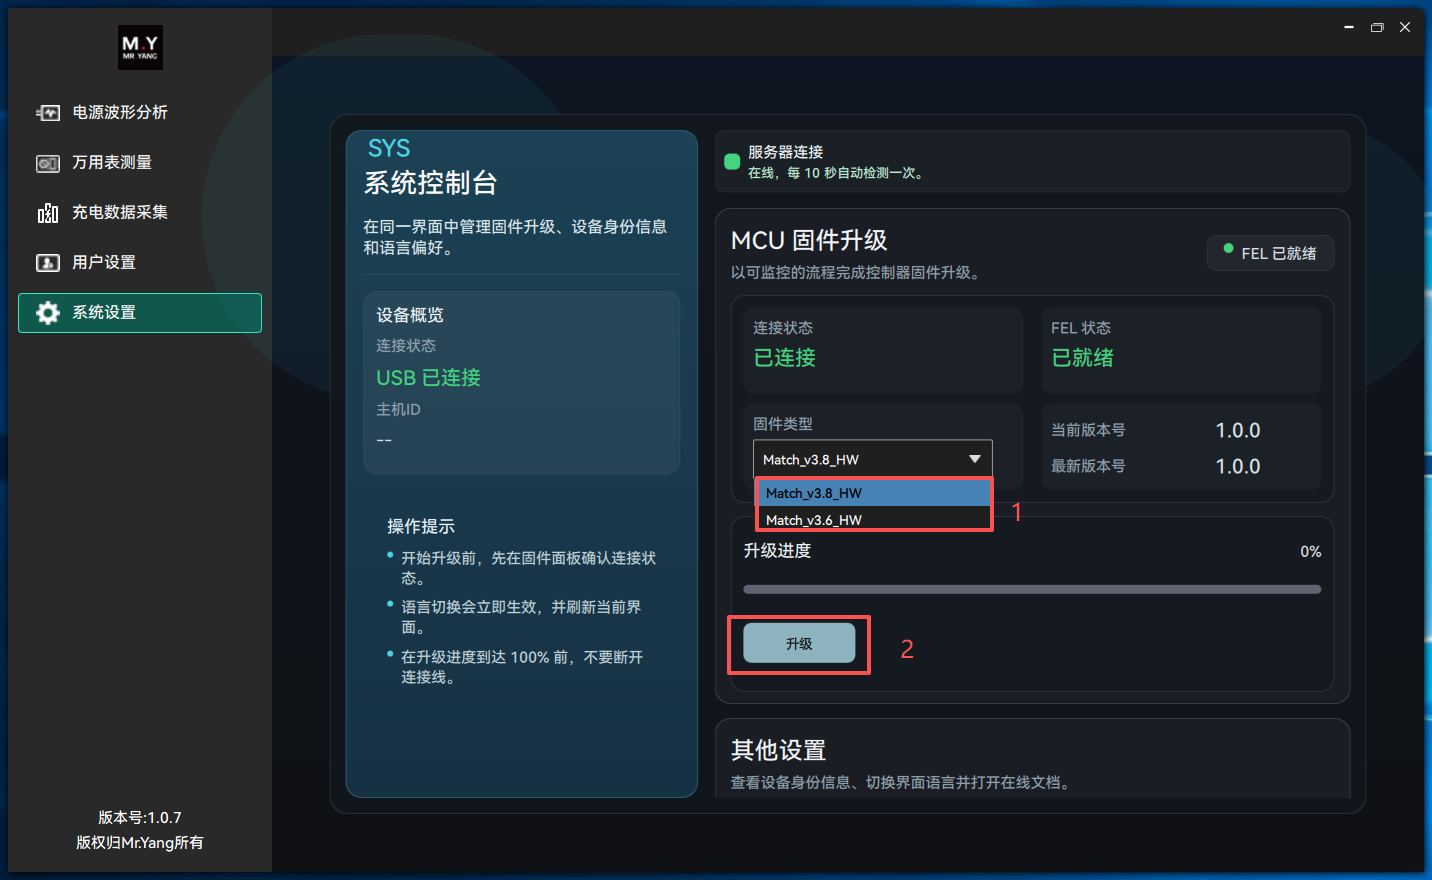1432x880 pixels.
Task: Click the 服务器连接 title
Action: click(x=785, y=152)
